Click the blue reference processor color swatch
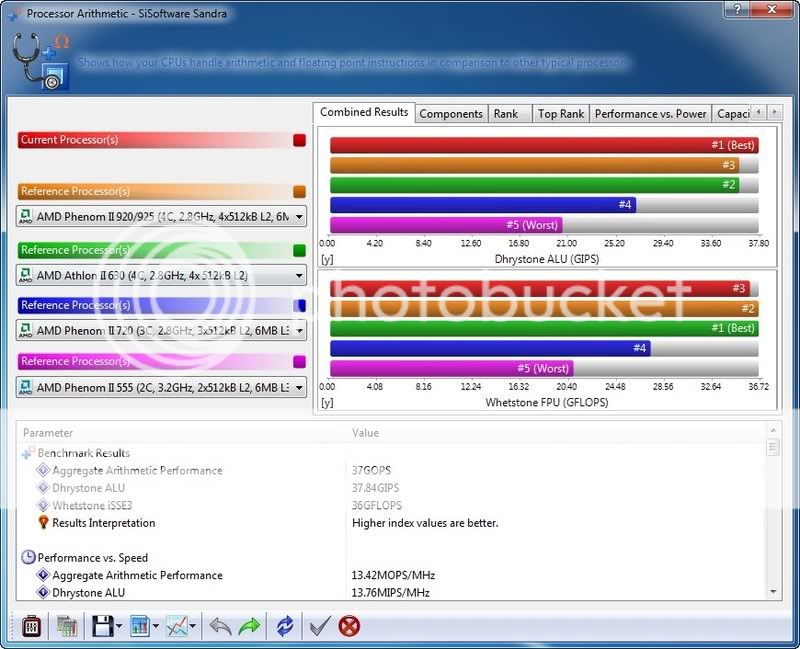This screenshot has width=800, height=649. point(299,305)
